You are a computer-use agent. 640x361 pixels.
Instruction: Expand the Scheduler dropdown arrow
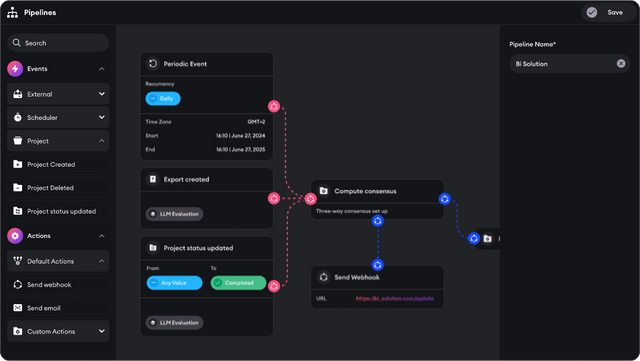coord(102,117)
